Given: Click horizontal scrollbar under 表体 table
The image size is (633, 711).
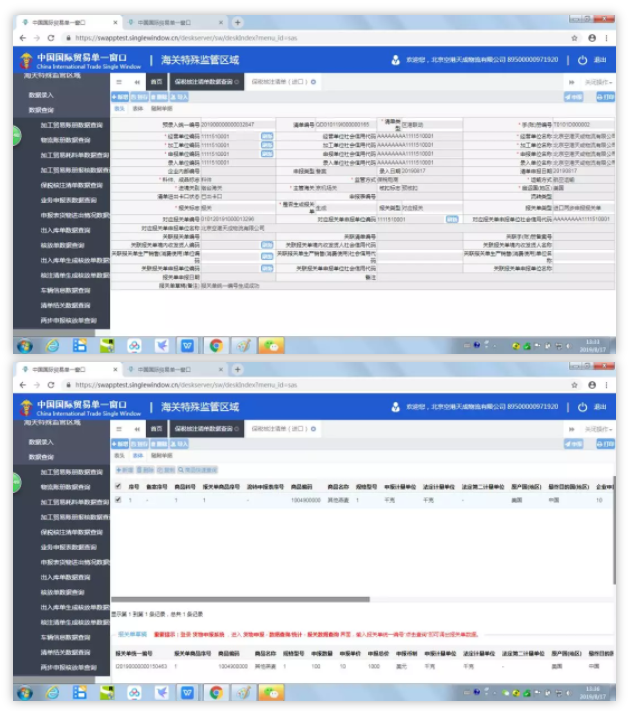Looking at the screenshot, I should pos(240,599).
